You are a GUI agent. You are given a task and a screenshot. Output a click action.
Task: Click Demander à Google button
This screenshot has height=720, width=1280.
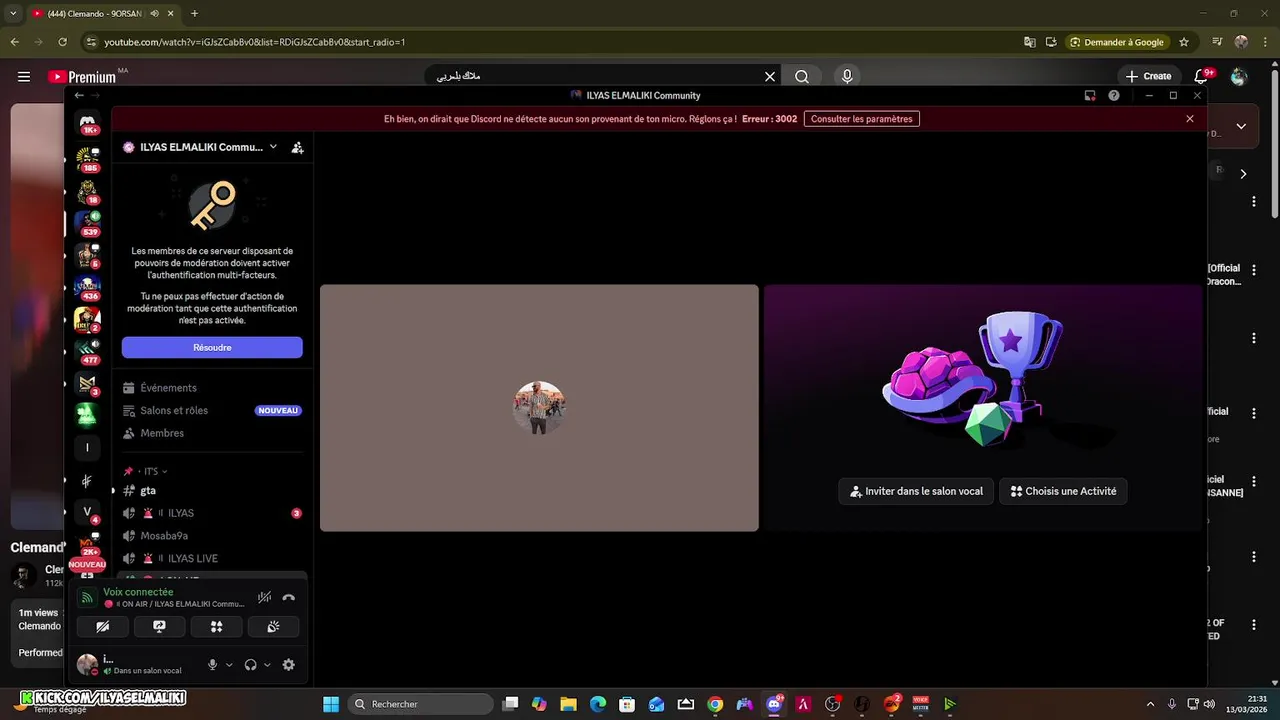point(1117,42)
